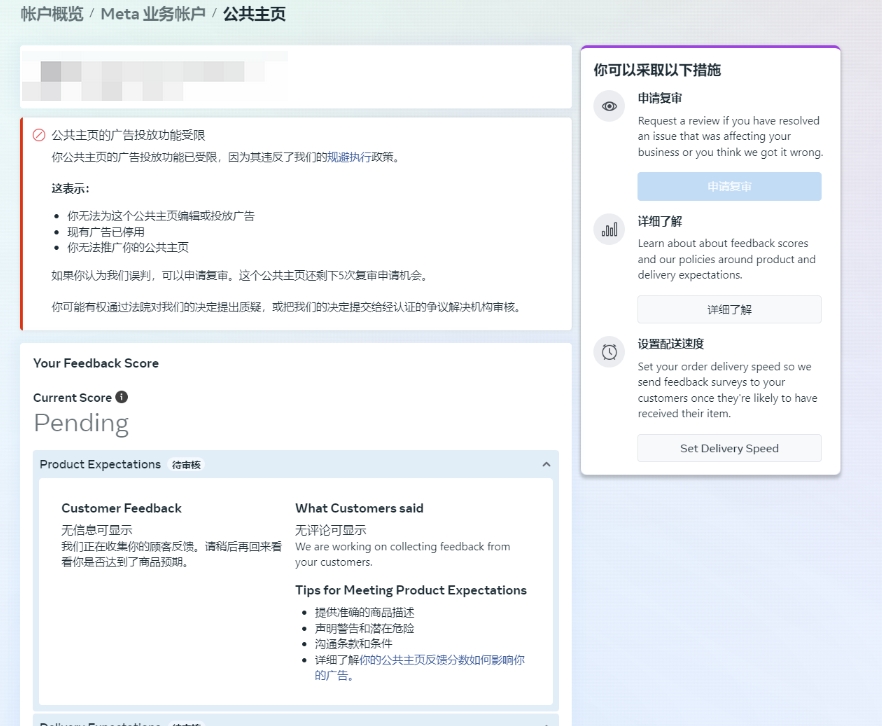Click the tip 提供准确的商品描述
Viewport: 882px width, 726px height.
pyautogui.click(x=364, y=612)
